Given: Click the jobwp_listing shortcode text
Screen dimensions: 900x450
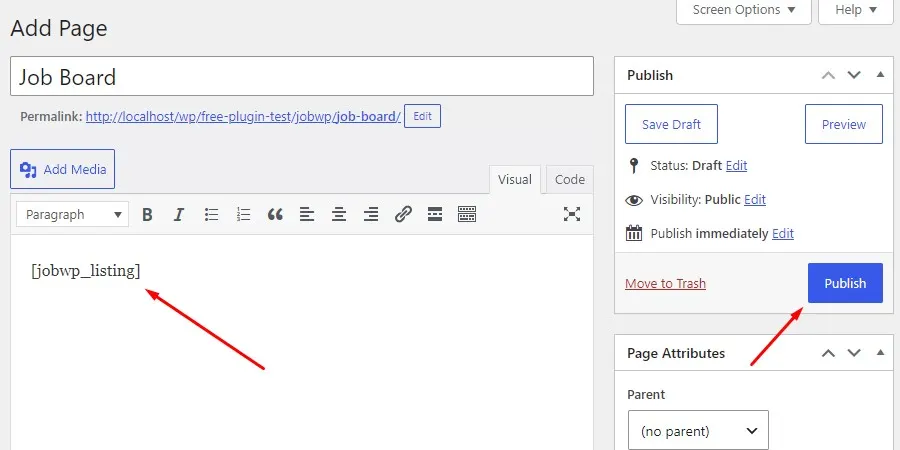Looking at the screenshot, I should [86, 270].
